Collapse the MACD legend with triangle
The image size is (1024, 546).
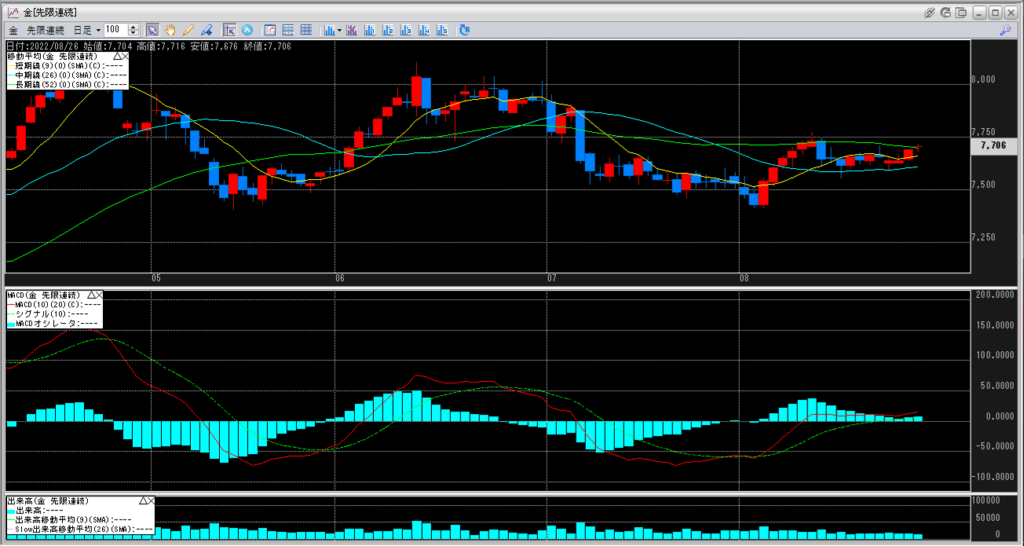[x=91, y=295]
